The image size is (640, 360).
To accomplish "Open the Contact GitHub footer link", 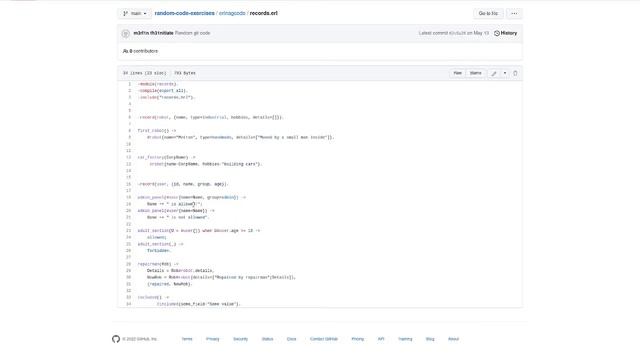I will [x=324, y=339].
